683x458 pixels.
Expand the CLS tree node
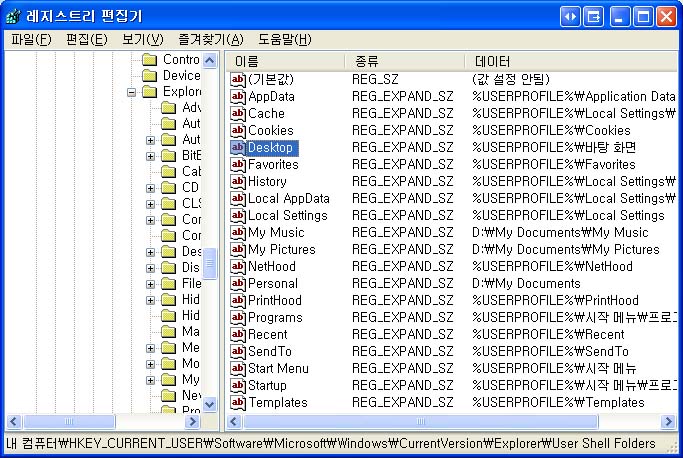[150, 204]
